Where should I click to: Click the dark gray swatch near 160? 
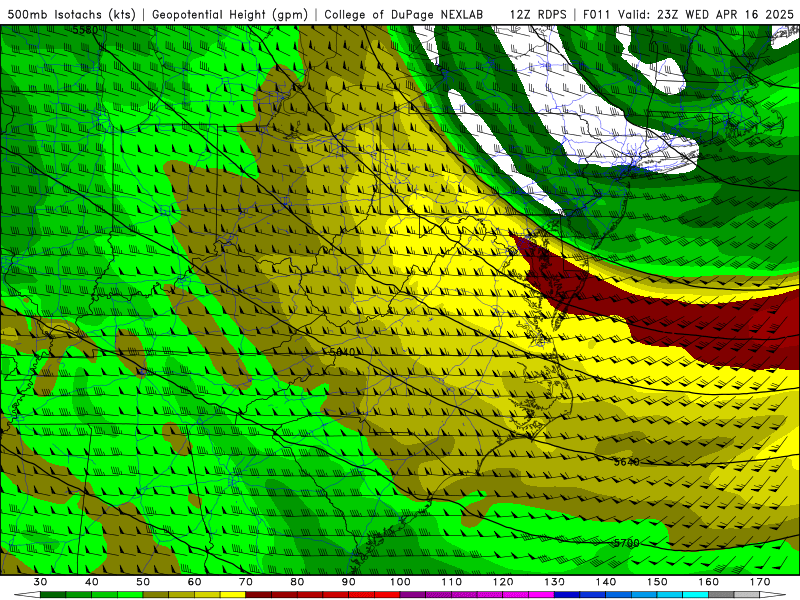click(721, 595)
